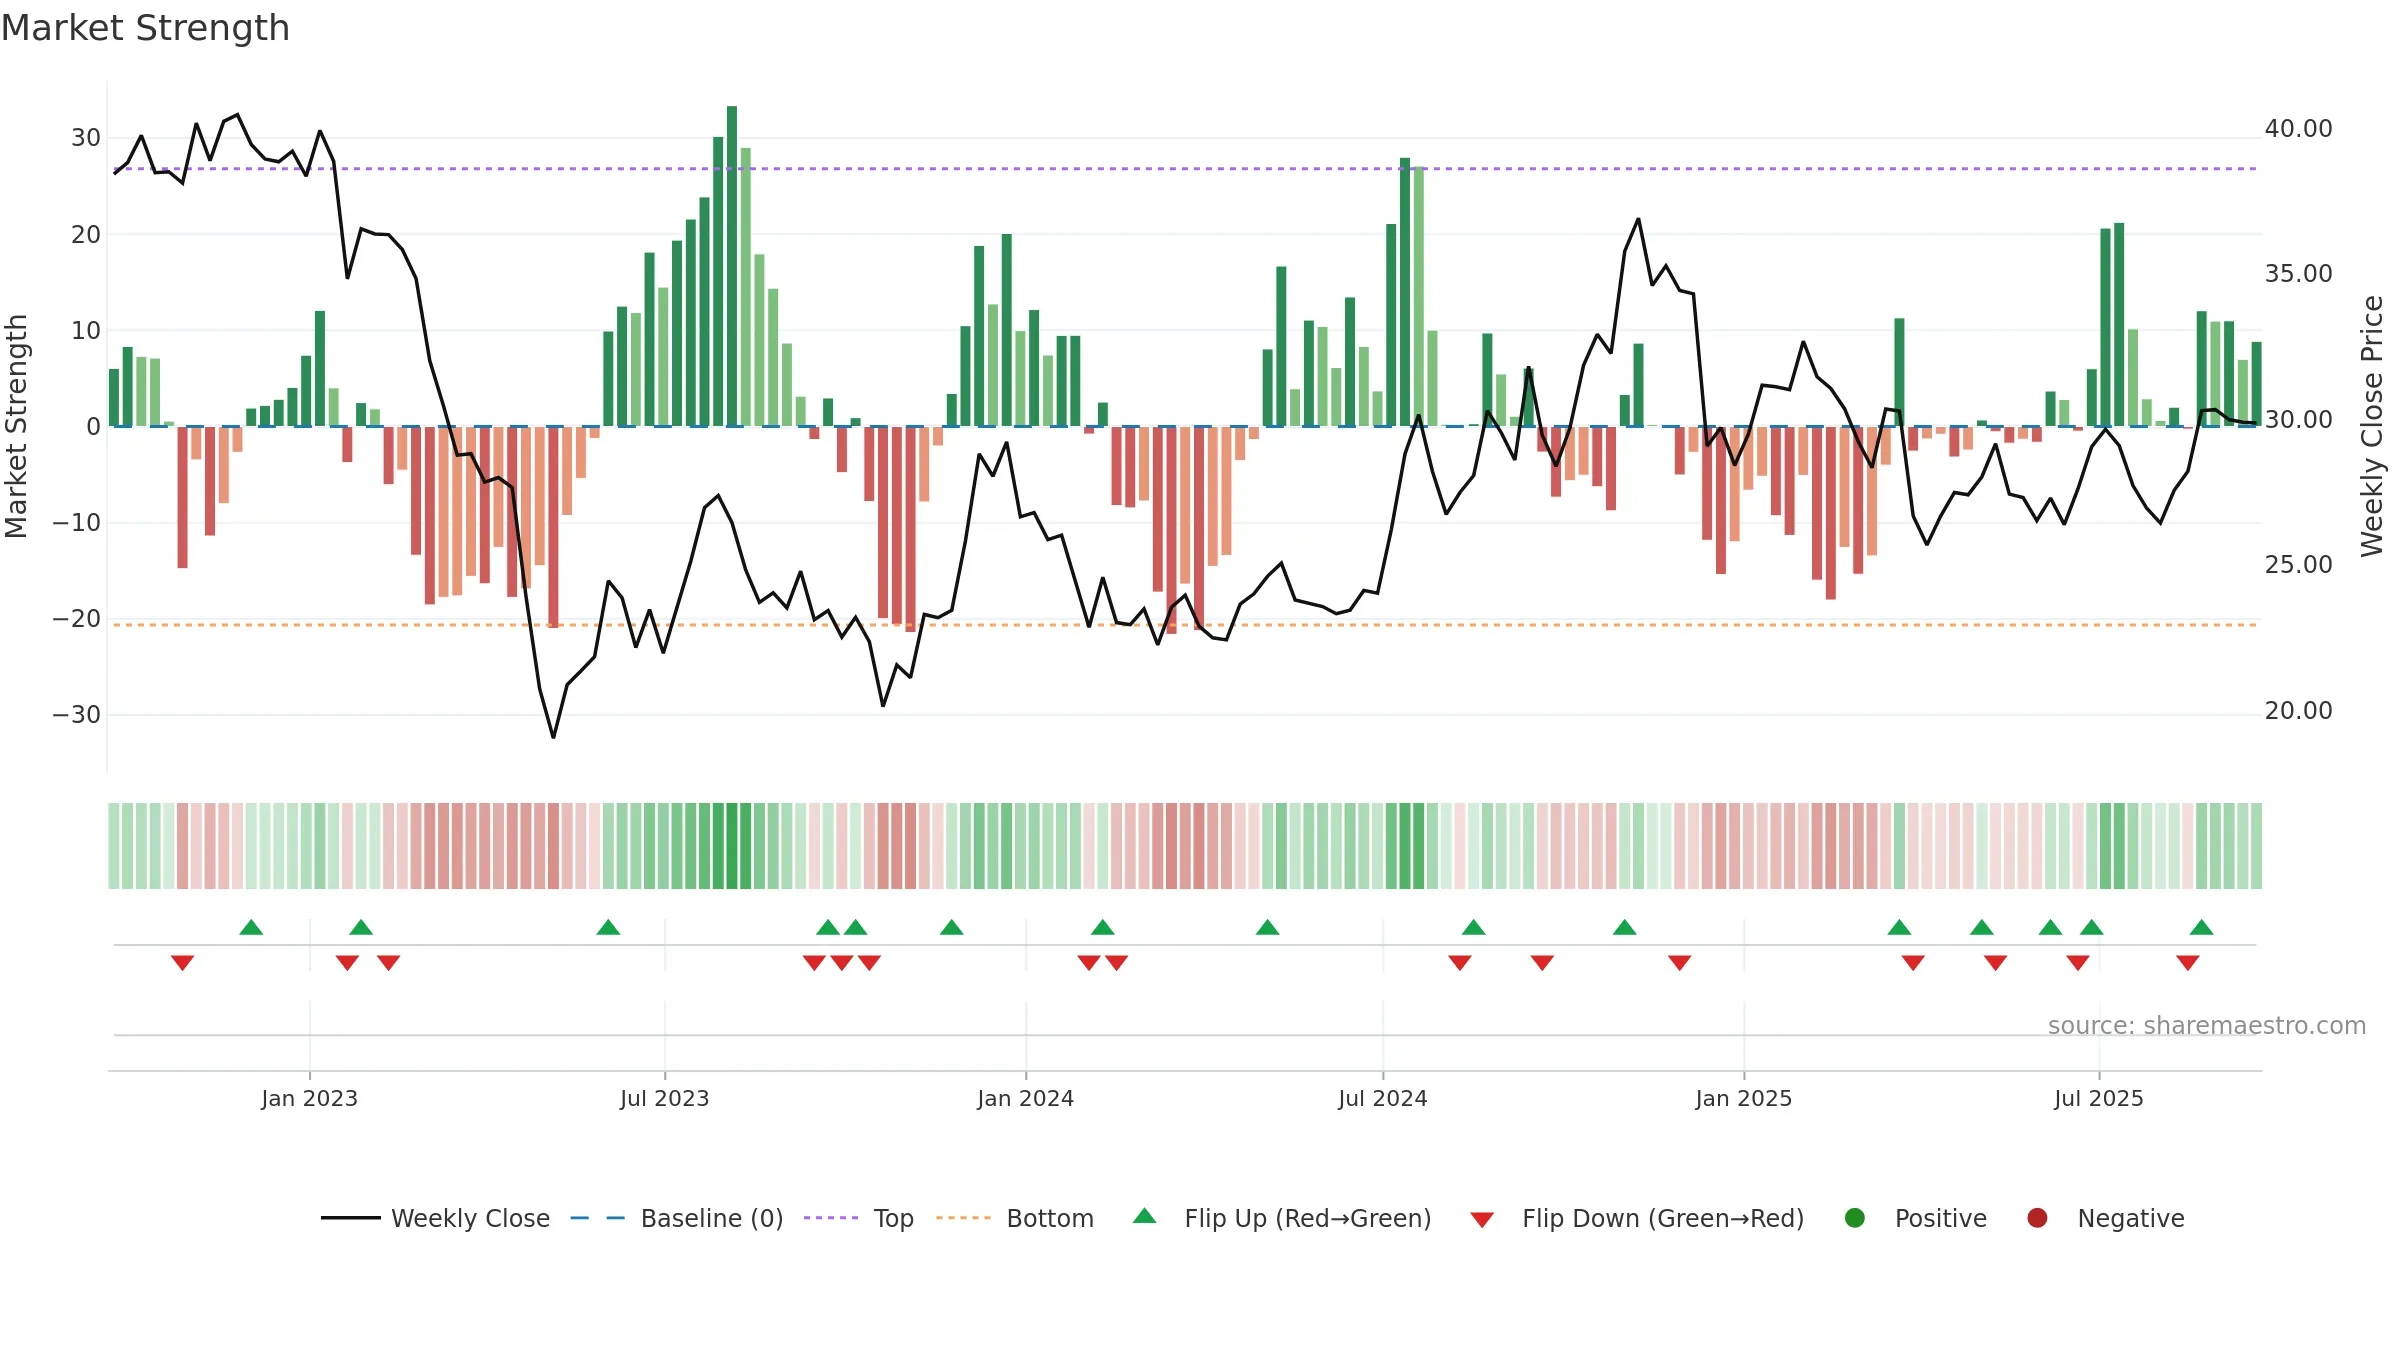2400x1350 pixels.
Task: Click the darkest green cell in heatmap strip
Action: tap(732, 846)
